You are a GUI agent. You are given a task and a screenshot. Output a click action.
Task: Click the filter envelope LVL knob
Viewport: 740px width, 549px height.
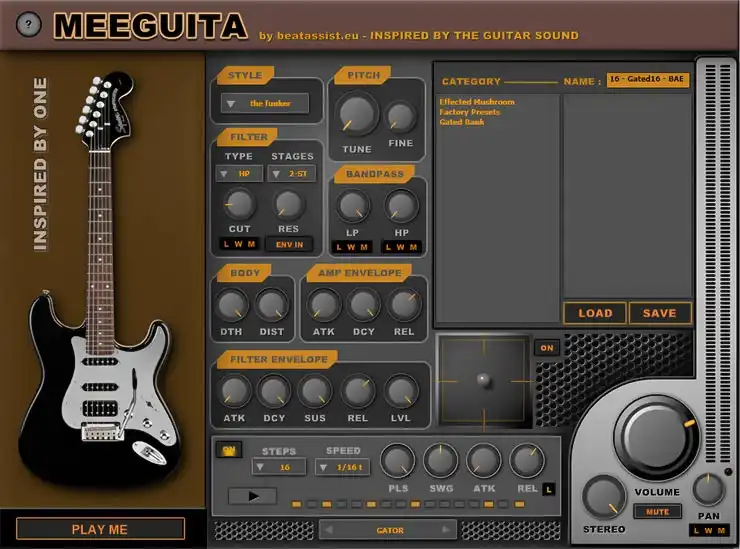pyautogui.click(x=401, y=391)
